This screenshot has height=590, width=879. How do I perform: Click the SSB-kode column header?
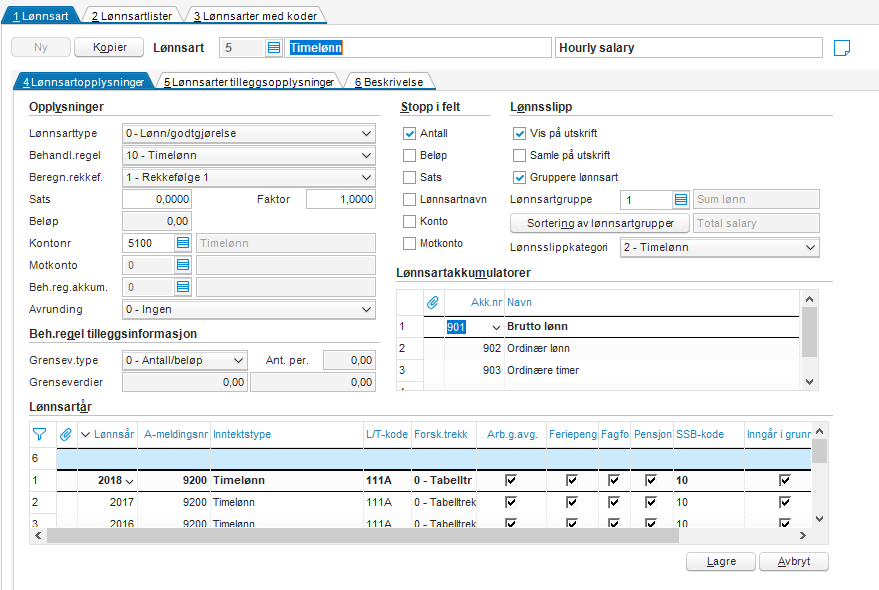[x=709, y=434]
